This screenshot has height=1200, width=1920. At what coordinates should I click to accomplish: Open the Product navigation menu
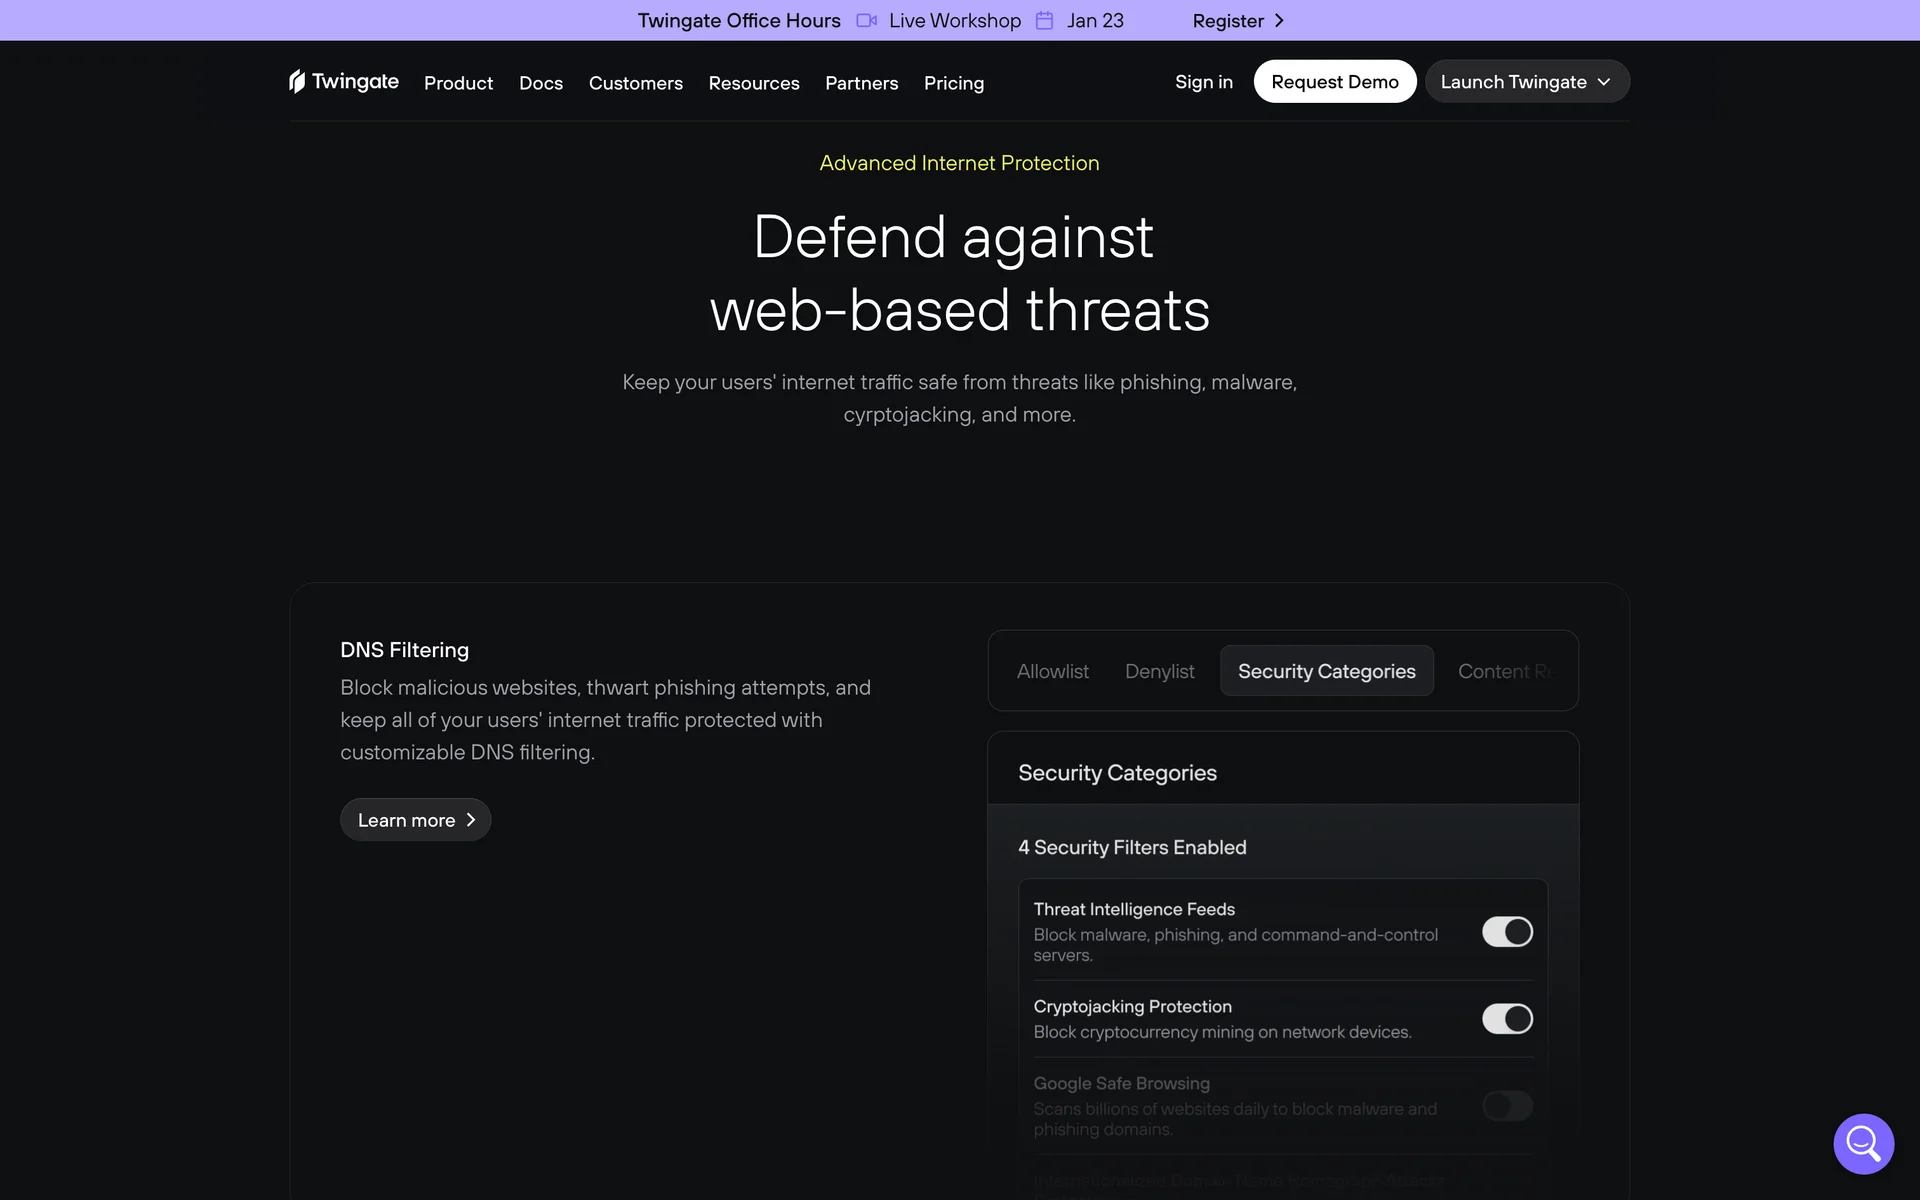pos(458,83)
